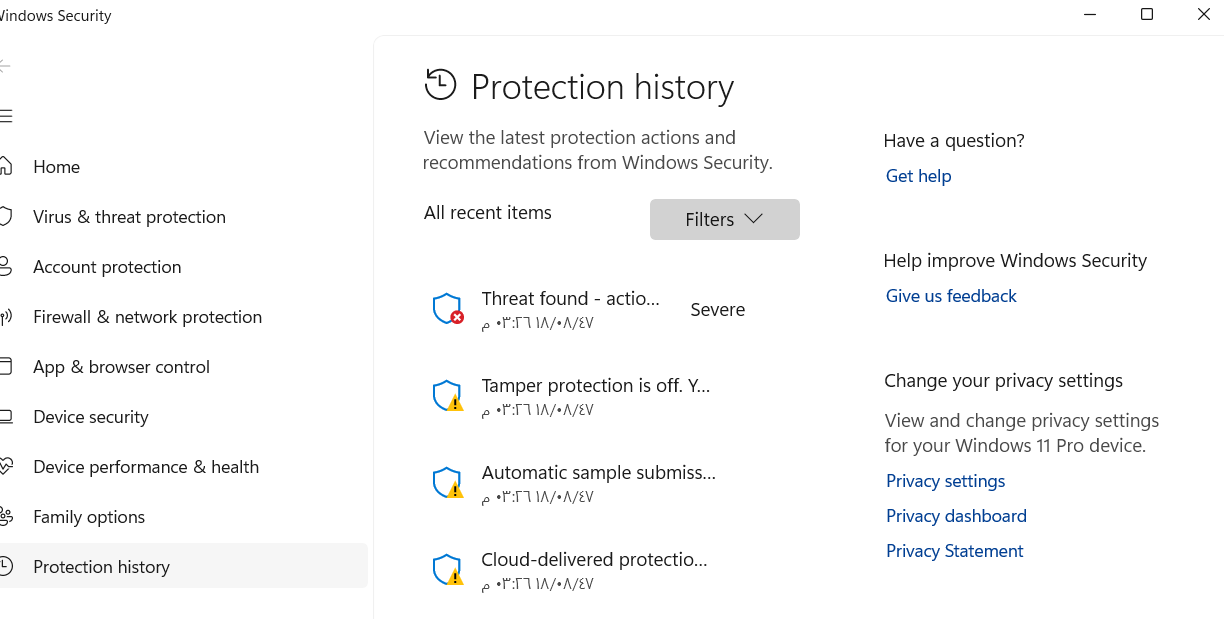
Task: Open Firewall & network protection page
Action: (147, 317)
